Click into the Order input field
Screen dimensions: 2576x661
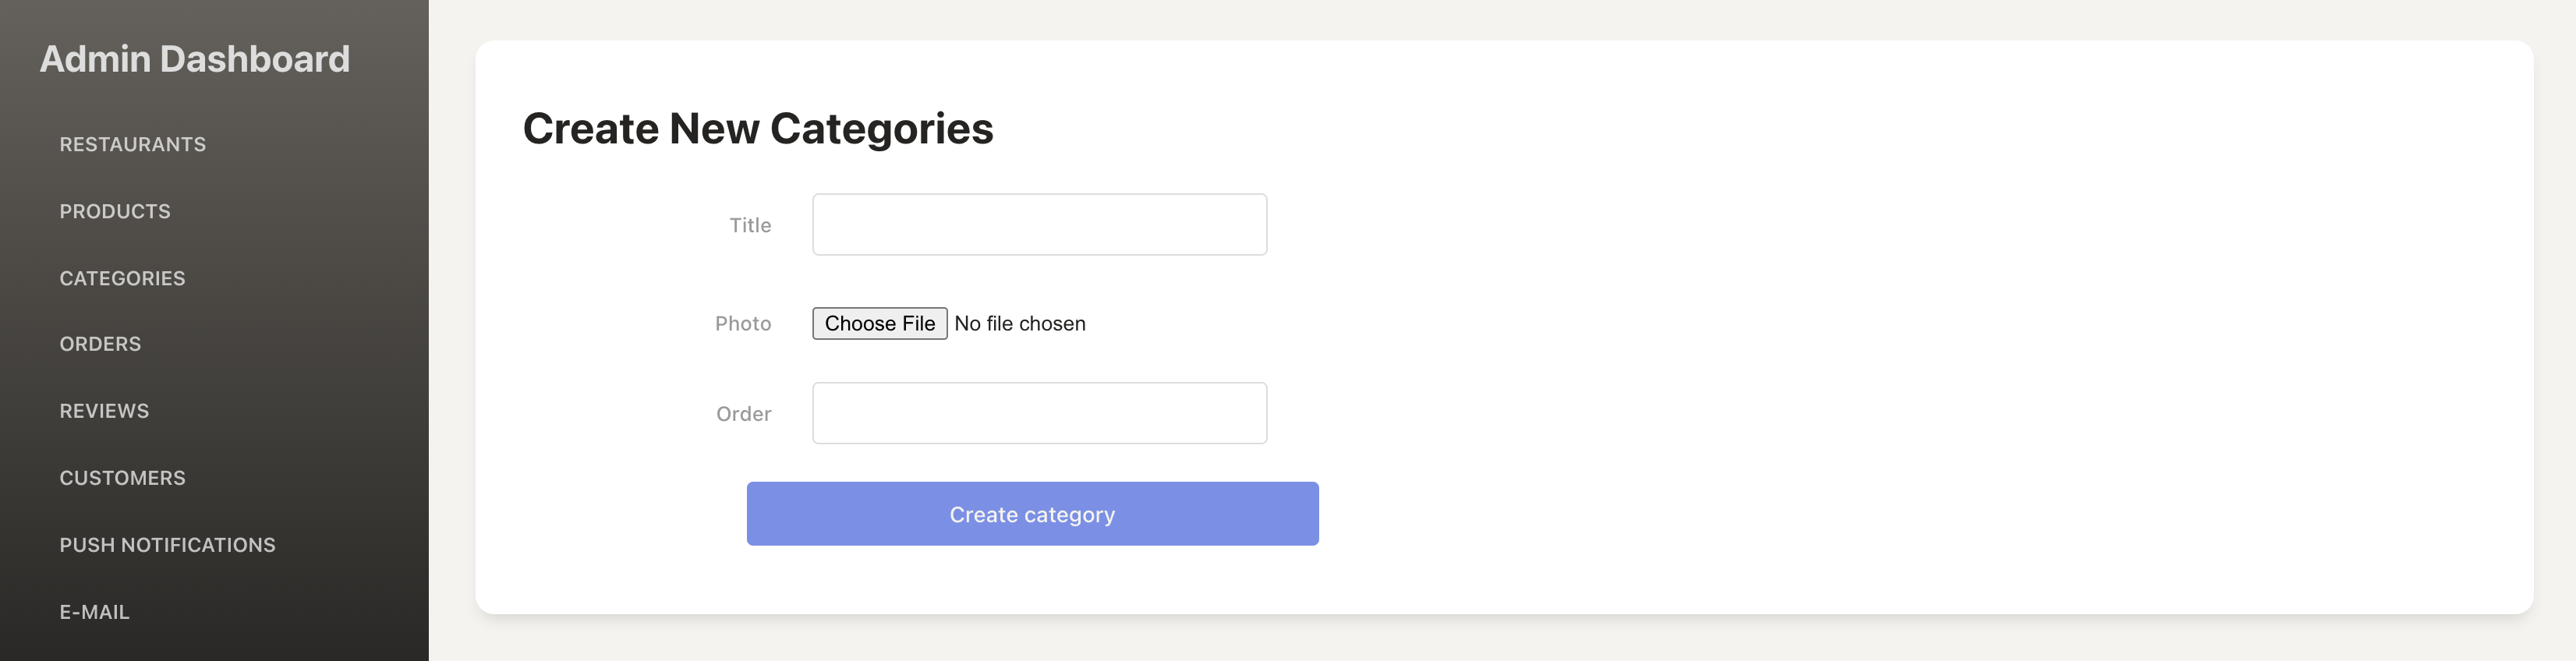point(1039,413)
